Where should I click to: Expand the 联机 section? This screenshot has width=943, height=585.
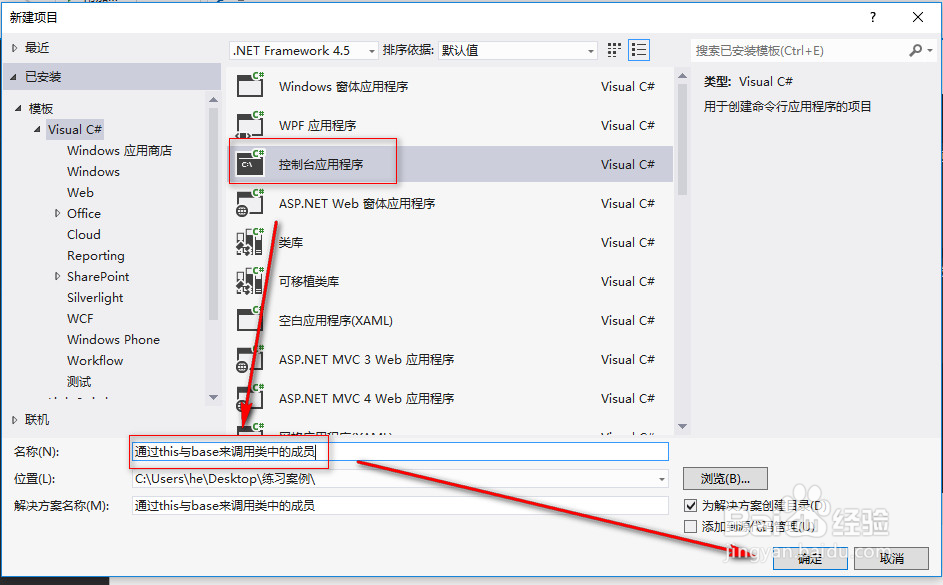coord(15,420)
